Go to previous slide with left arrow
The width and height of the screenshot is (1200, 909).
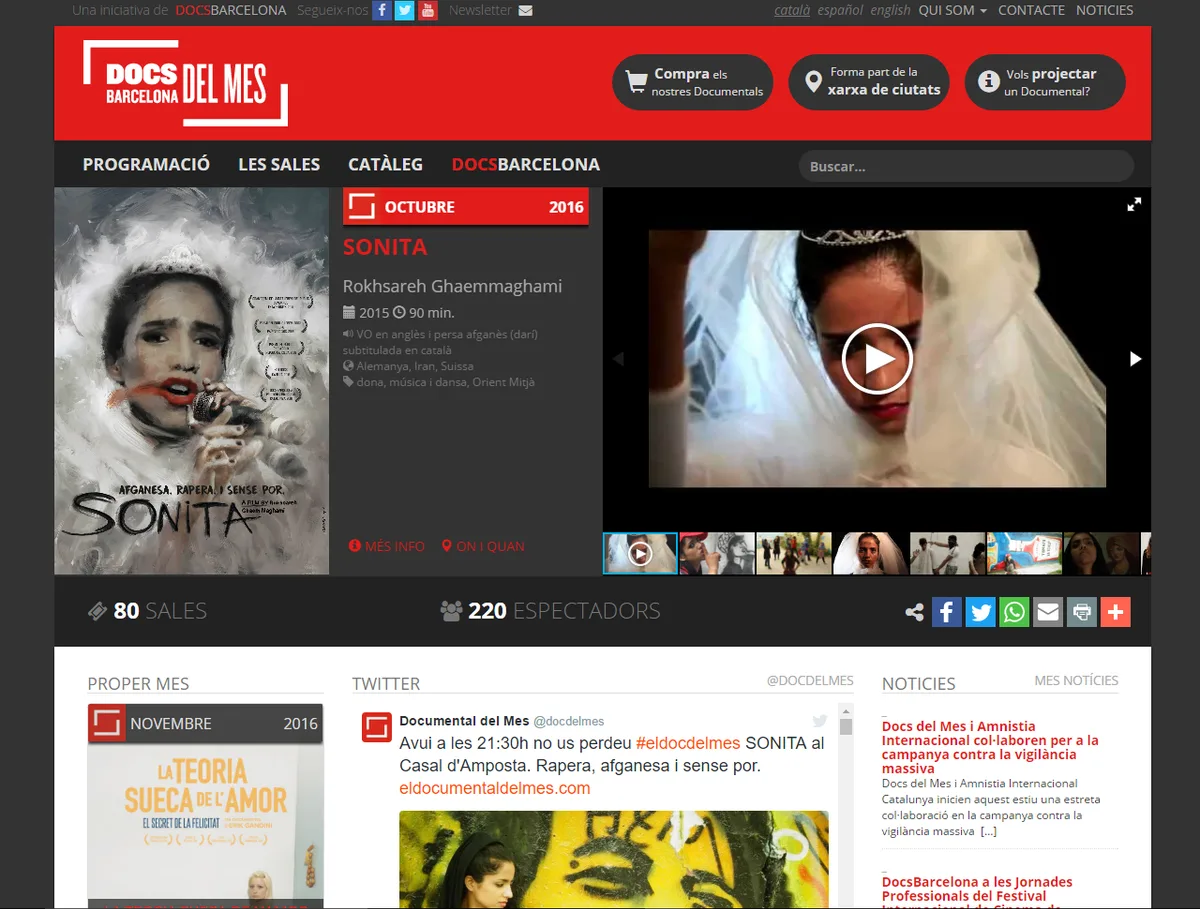[618, 359]
